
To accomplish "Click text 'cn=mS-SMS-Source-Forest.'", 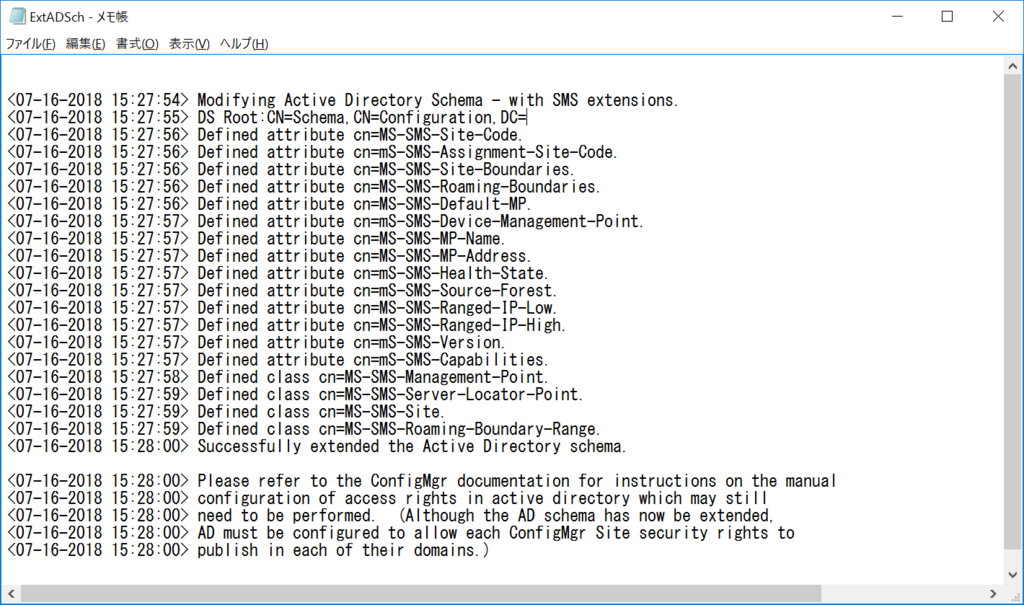I will [x=455, y=291].
